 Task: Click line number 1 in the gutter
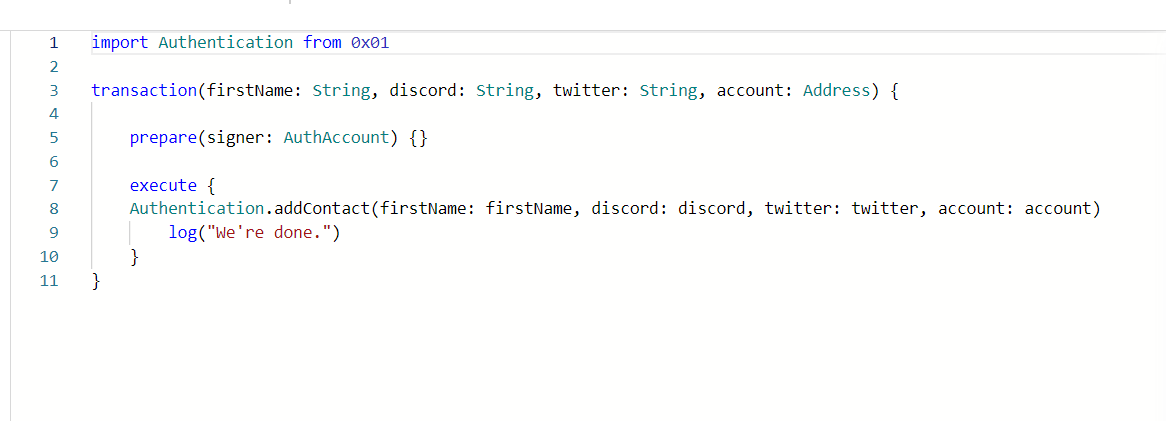tap(53, 42)
